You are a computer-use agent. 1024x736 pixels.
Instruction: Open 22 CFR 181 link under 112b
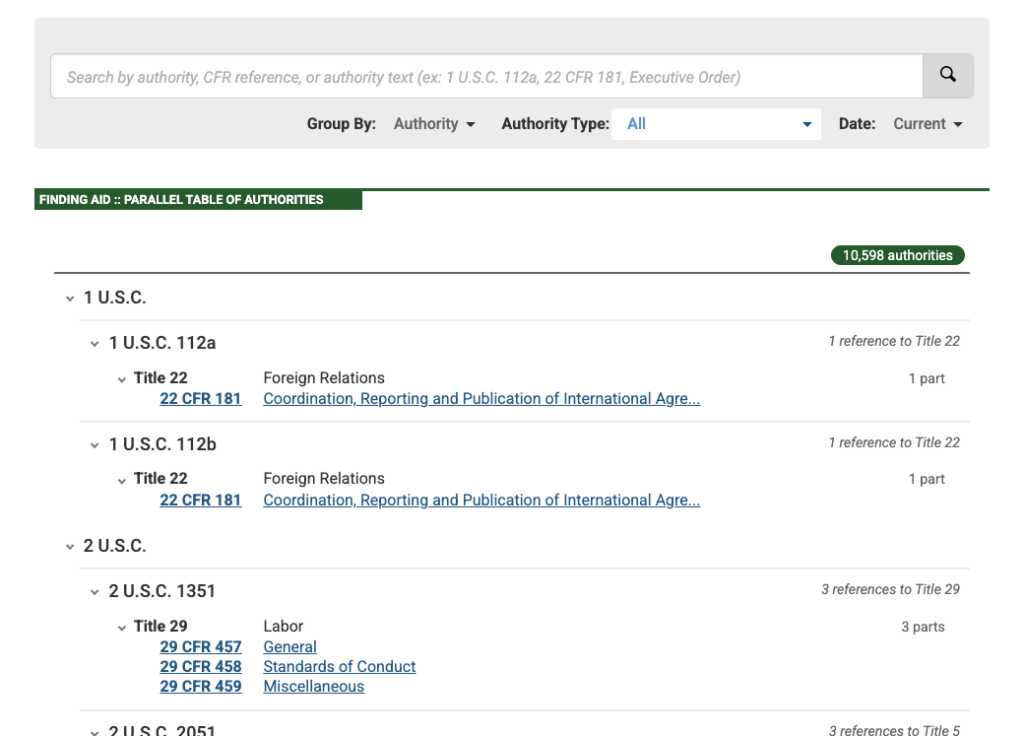(x=200, y=500)
